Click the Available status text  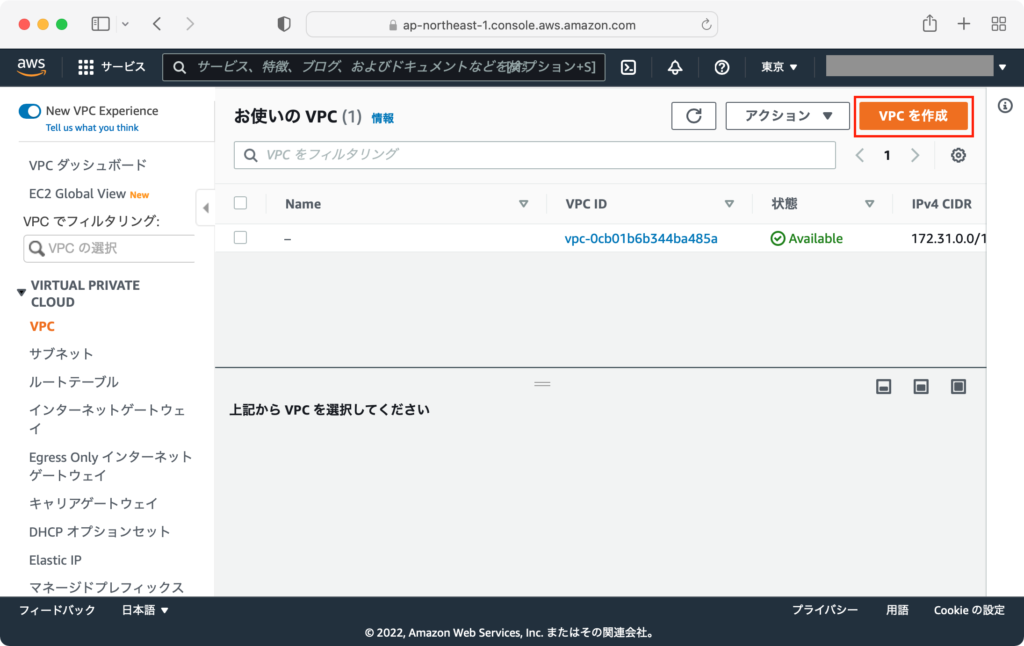(816, 238)
